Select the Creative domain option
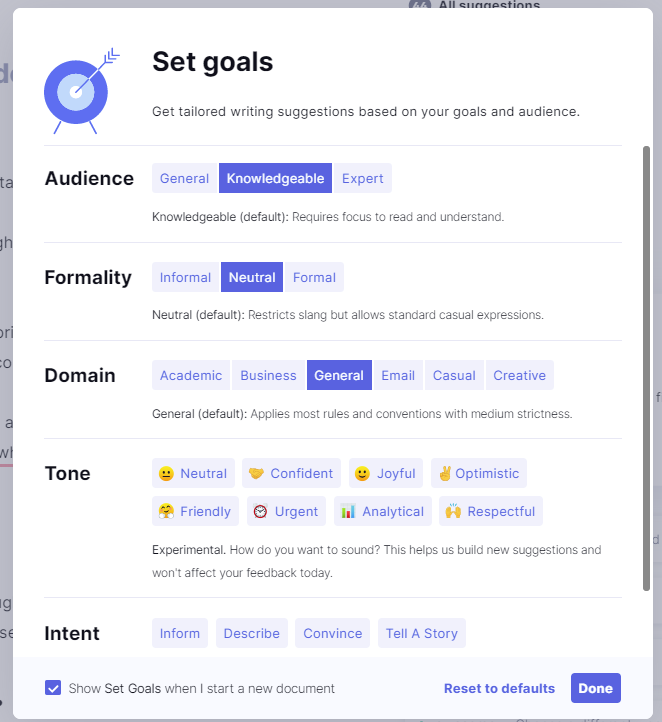The image size is (662, 722). 520,375
